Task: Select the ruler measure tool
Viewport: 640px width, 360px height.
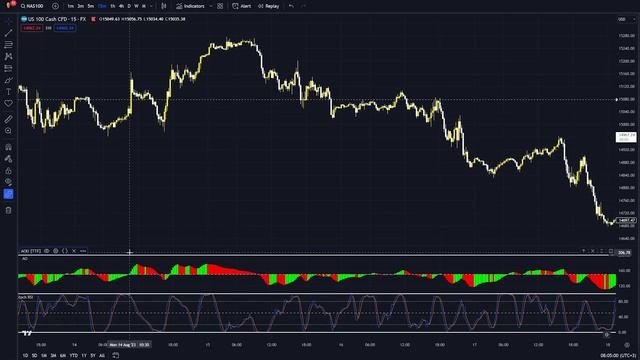Action: (8, 119)
